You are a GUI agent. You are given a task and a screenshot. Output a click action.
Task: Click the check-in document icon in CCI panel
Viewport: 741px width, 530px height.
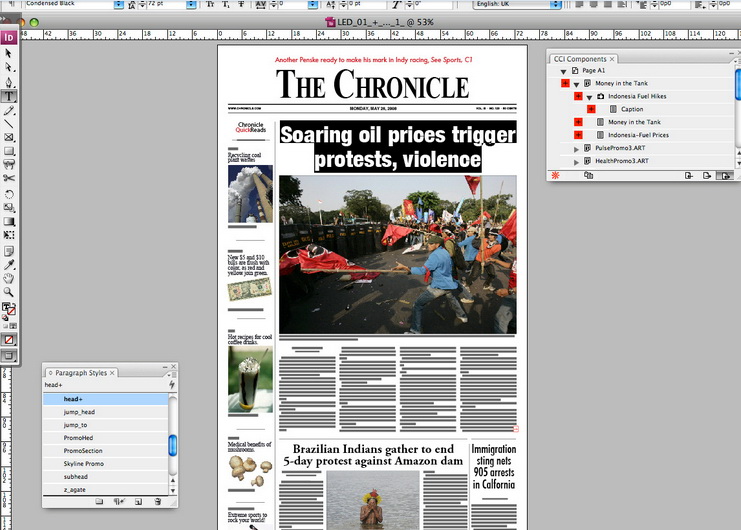pos(689,176)
